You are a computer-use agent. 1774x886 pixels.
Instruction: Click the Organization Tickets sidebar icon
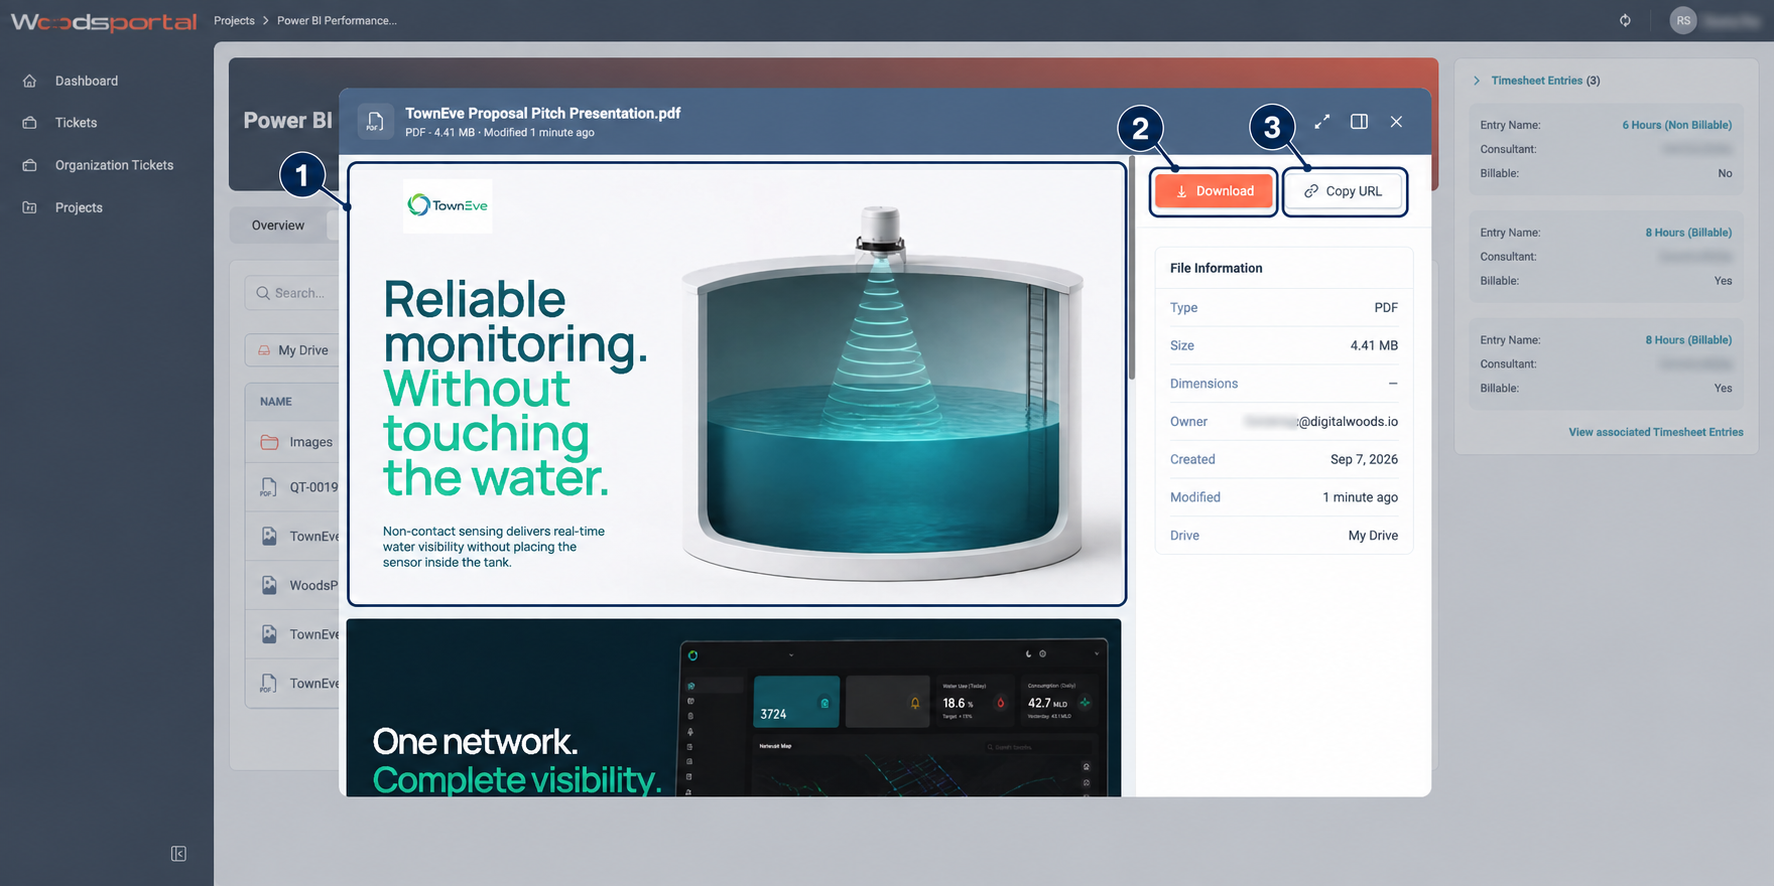click(30, 165)
